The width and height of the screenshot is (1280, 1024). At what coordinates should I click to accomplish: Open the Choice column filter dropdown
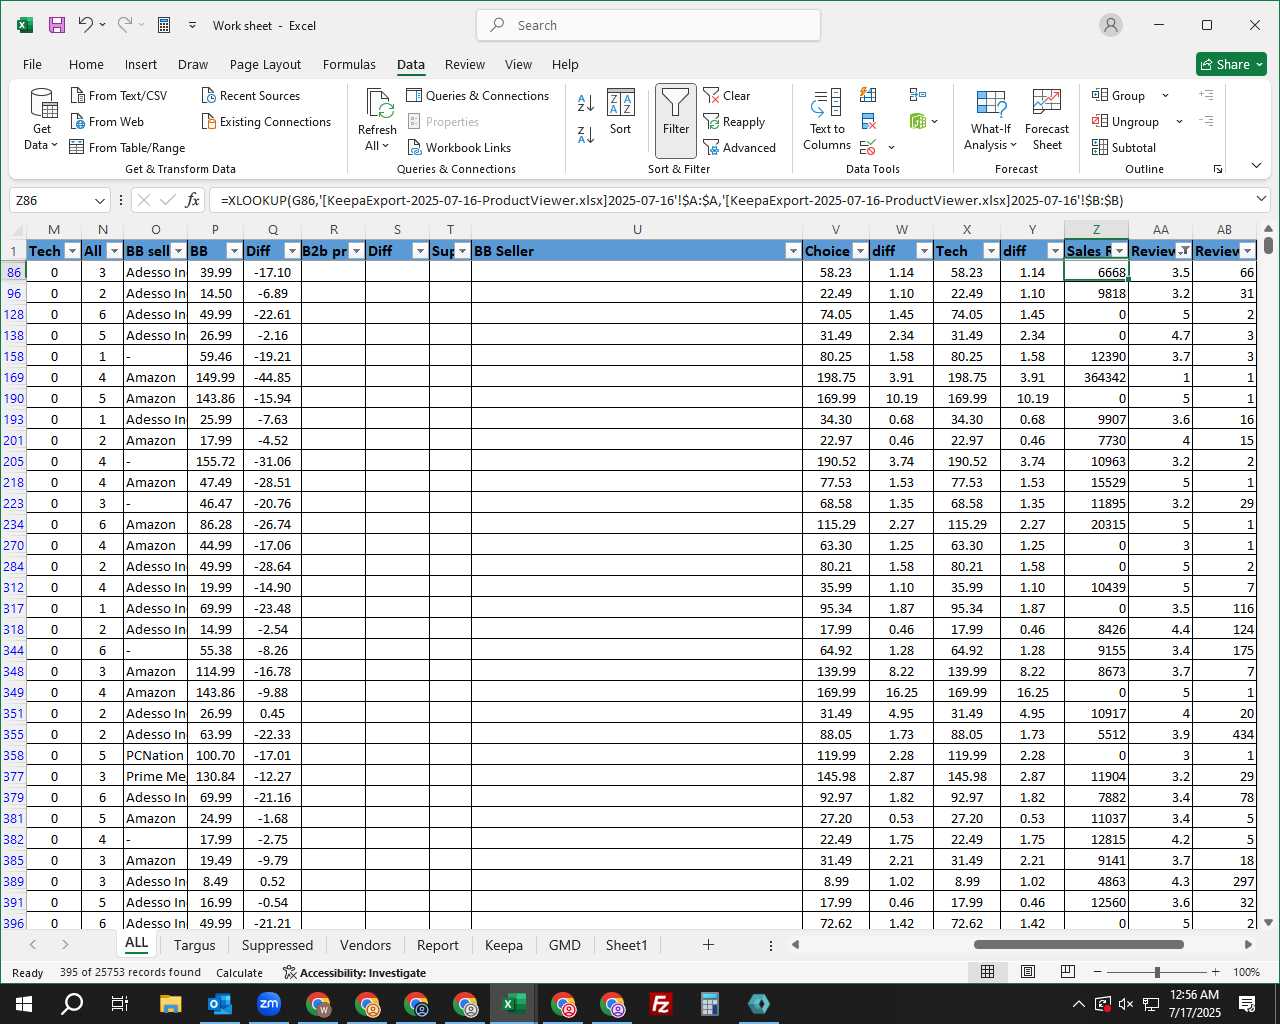[x=860, y=251]
